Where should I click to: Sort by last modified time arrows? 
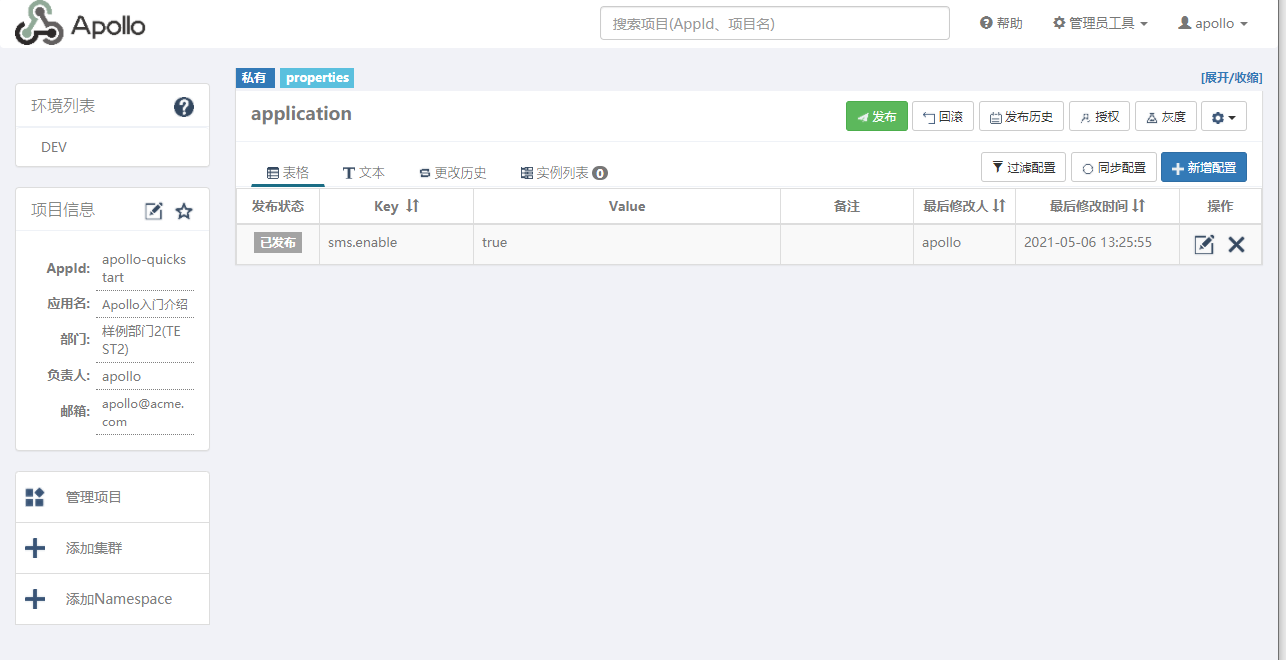(1138, 206)
